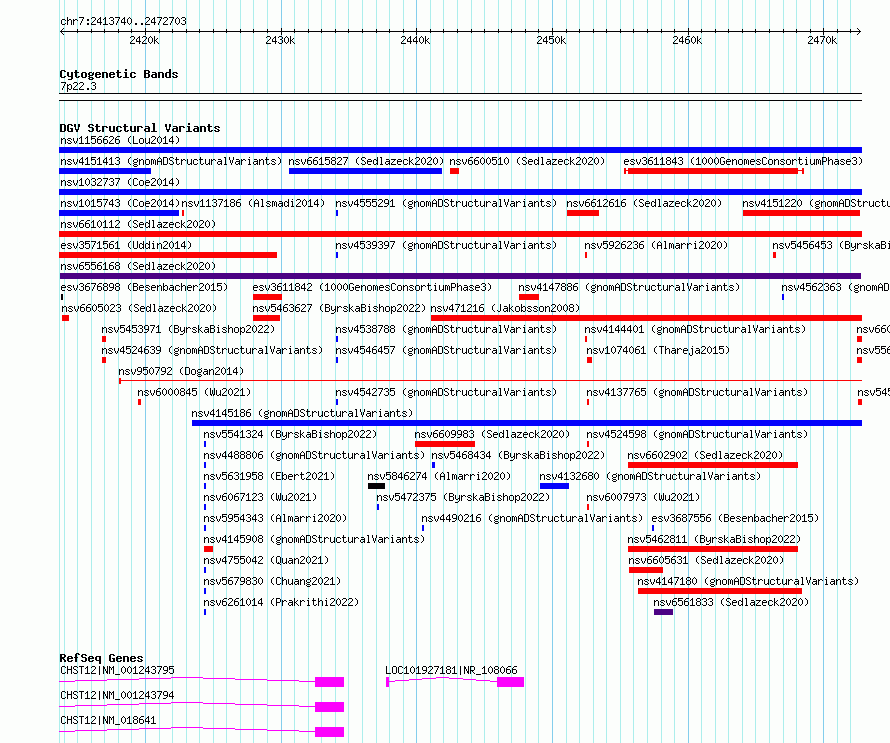Open nsv1074061 (Thareja2015) label
The width and height of the screenshot is (890, 743).
coord(658,350)
